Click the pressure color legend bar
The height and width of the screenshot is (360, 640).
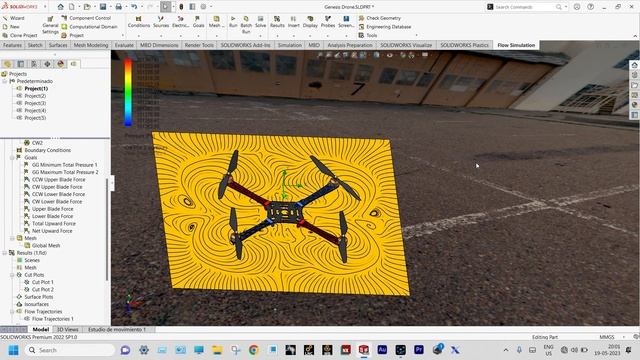pyautogui.click(x=128, y=92)
